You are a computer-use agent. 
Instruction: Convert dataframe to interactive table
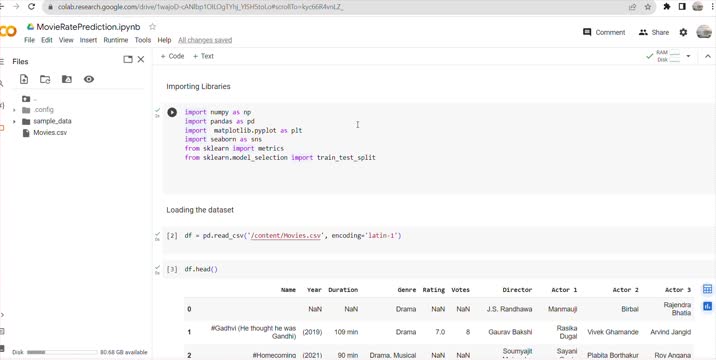tap(707, 289)
